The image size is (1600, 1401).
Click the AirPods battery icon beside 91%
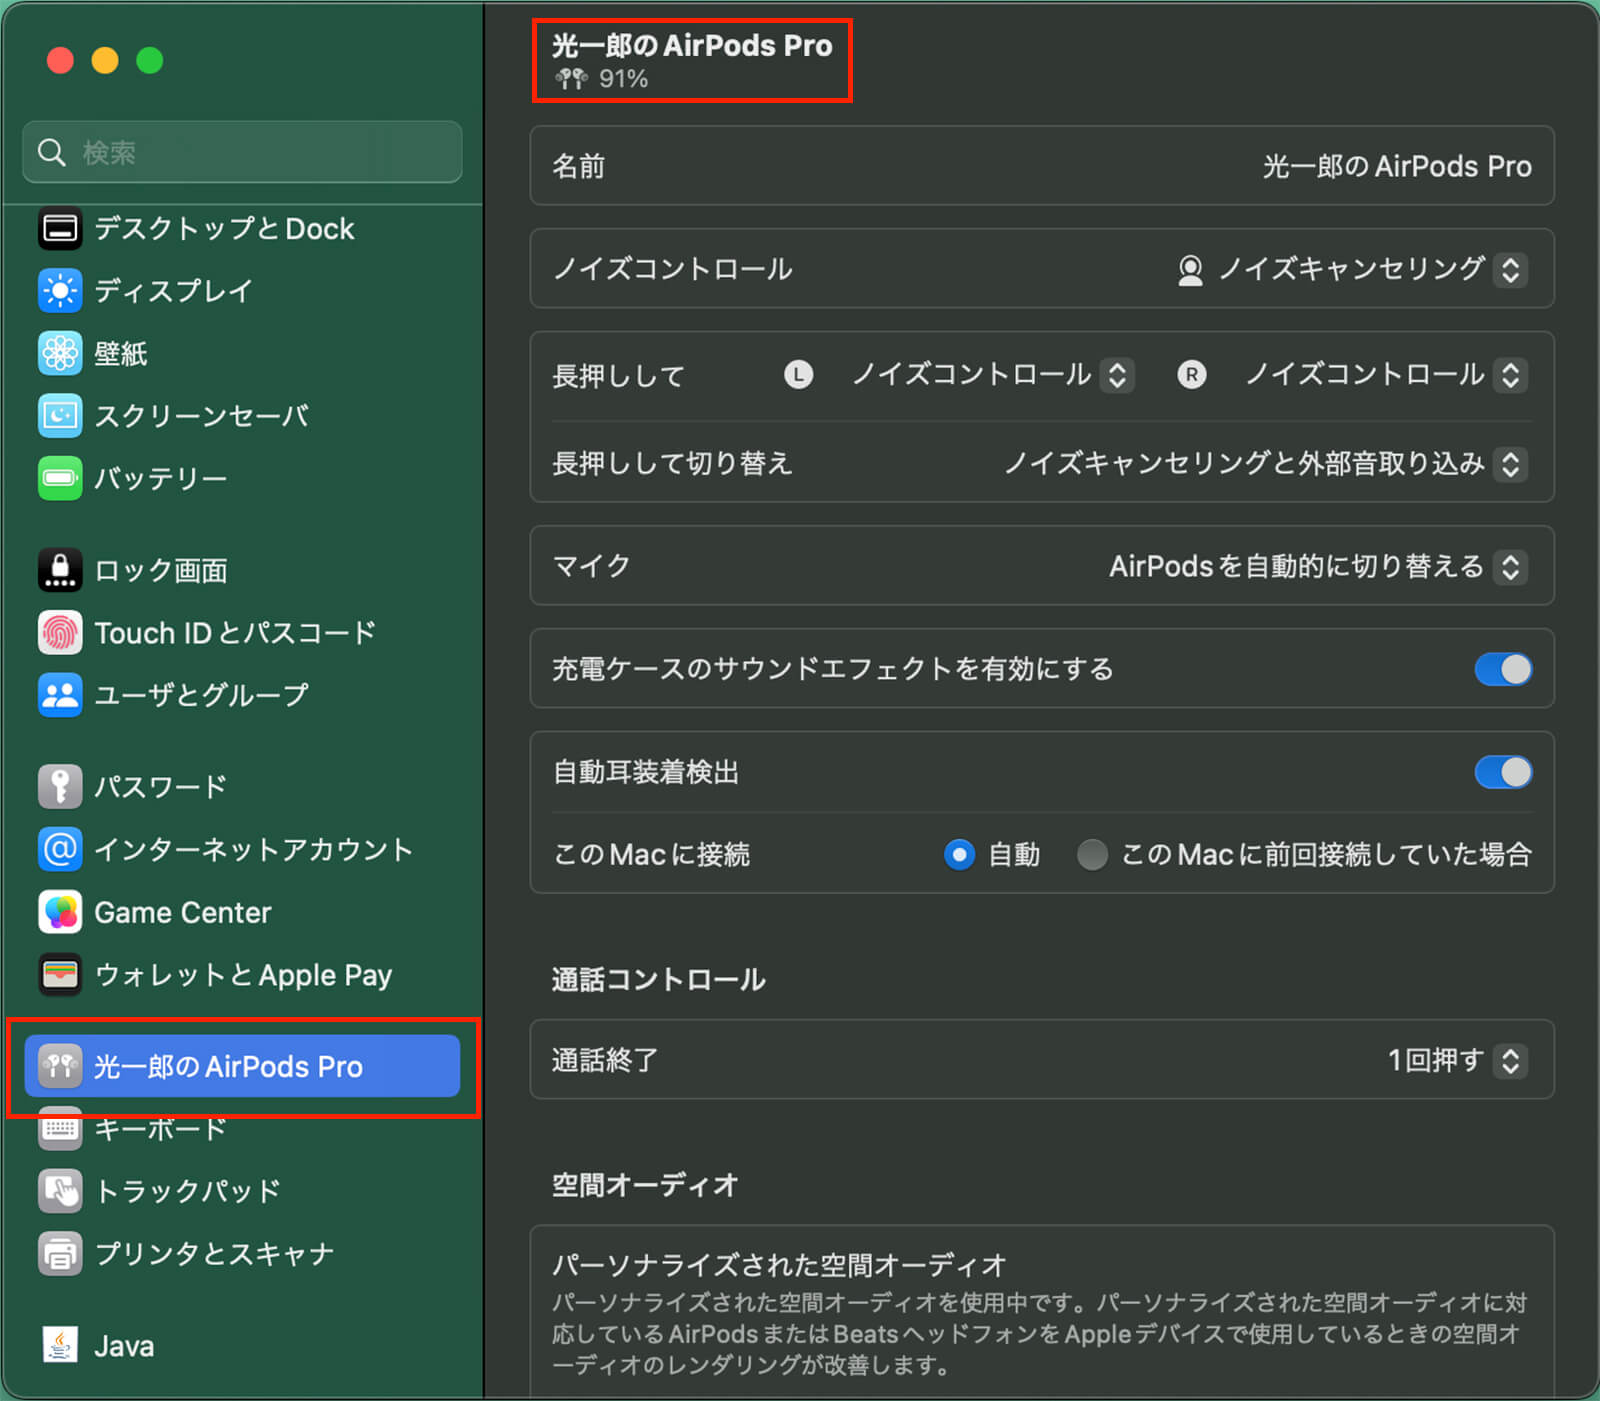pyautogui.click(x=571, y=79)
